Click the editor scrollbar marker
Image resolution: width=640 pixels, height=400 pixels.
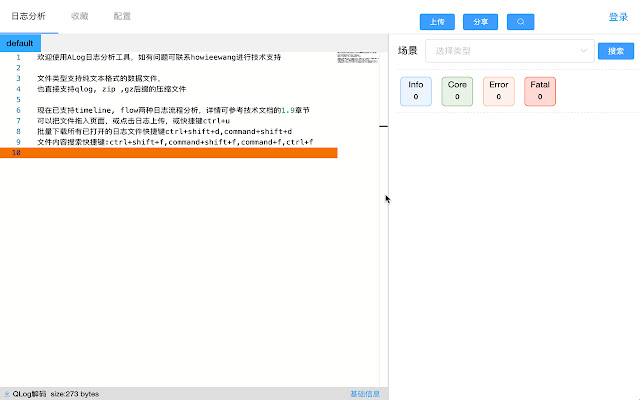tap(383, 127)
